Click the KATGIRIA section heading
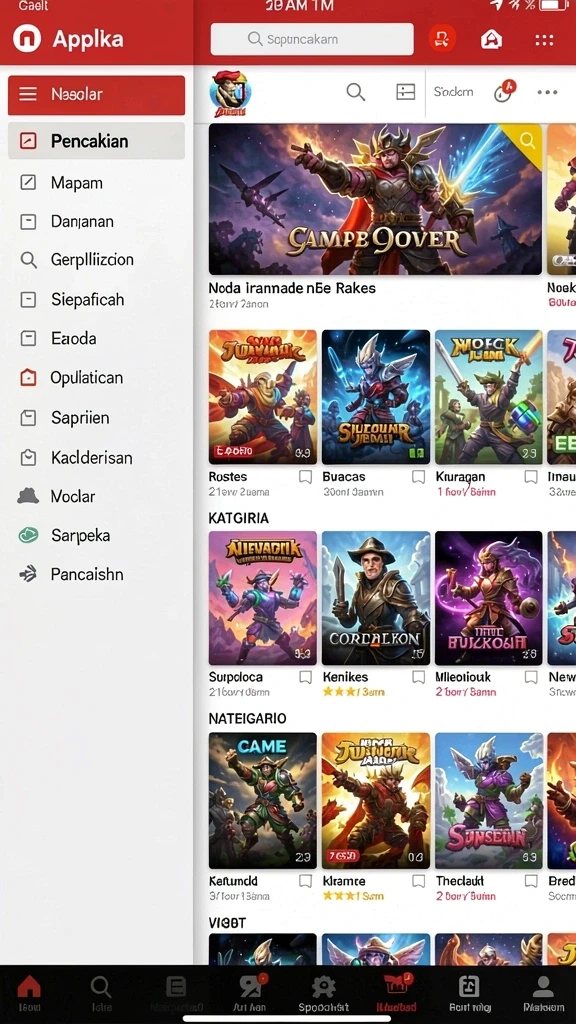The image size is (576, 1024). tap(238, 518)
